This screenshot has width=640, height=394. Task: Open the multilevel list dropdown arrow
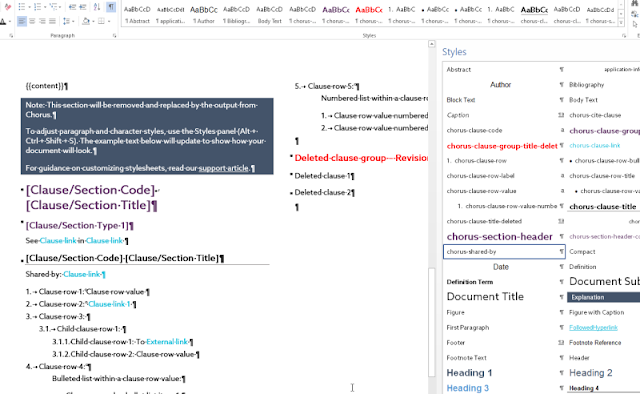click(x=60, y=7)
